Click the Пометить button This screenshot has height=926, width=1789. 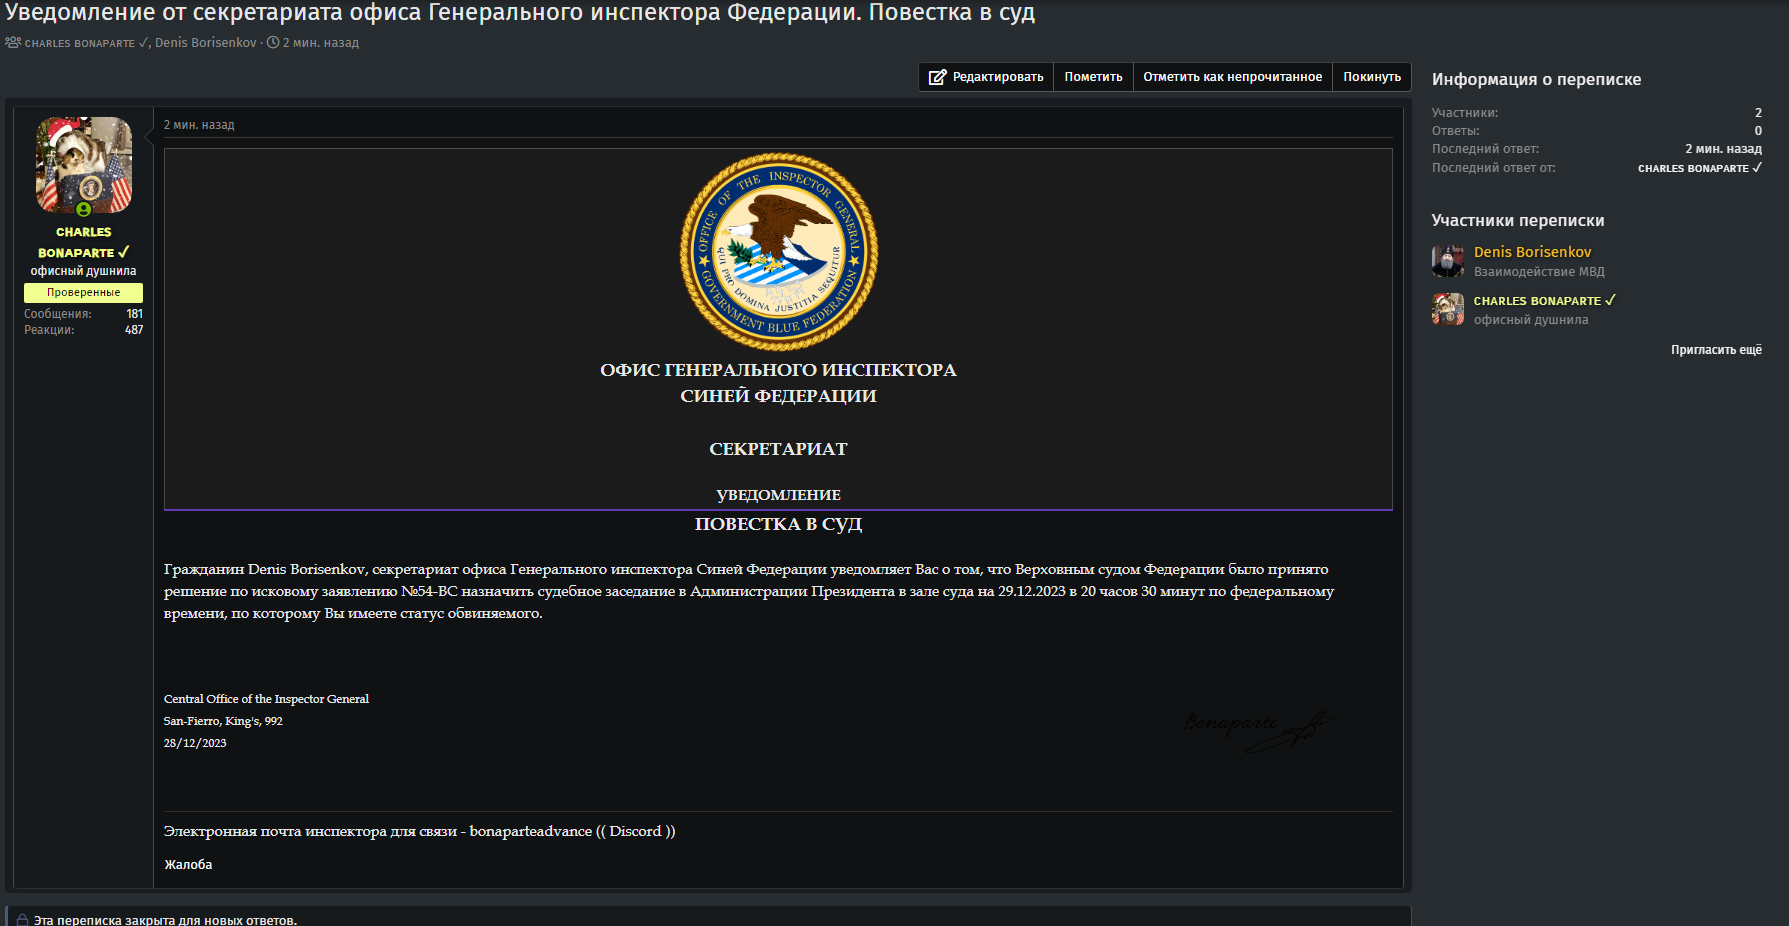click(x=1093, y=77)
